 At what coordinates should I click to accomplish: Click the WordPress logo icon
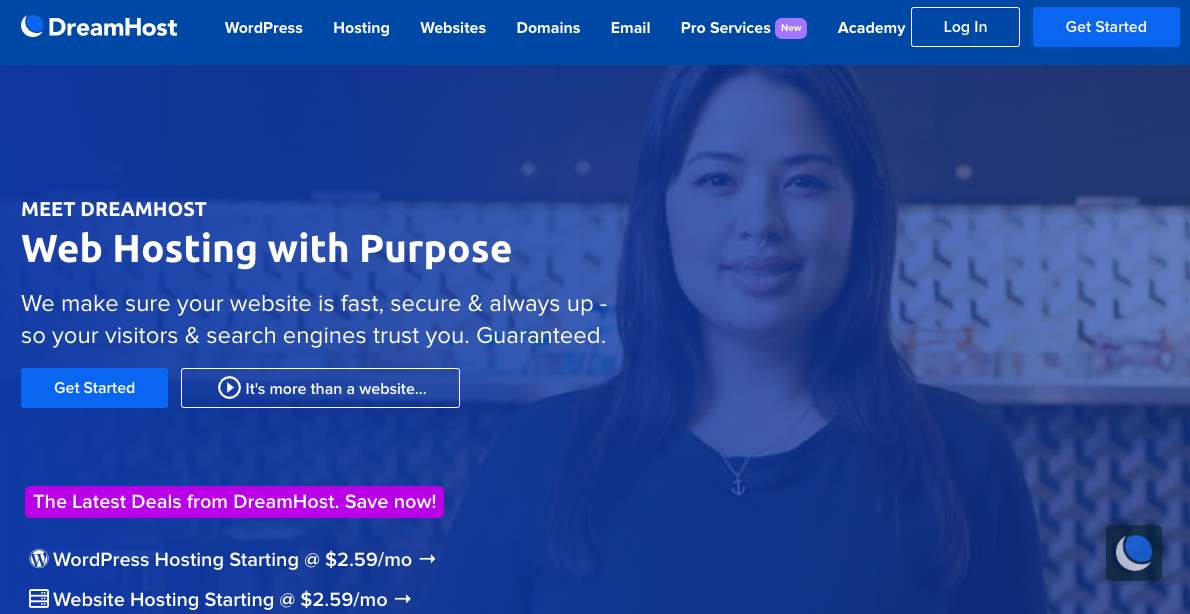(39, 559)
